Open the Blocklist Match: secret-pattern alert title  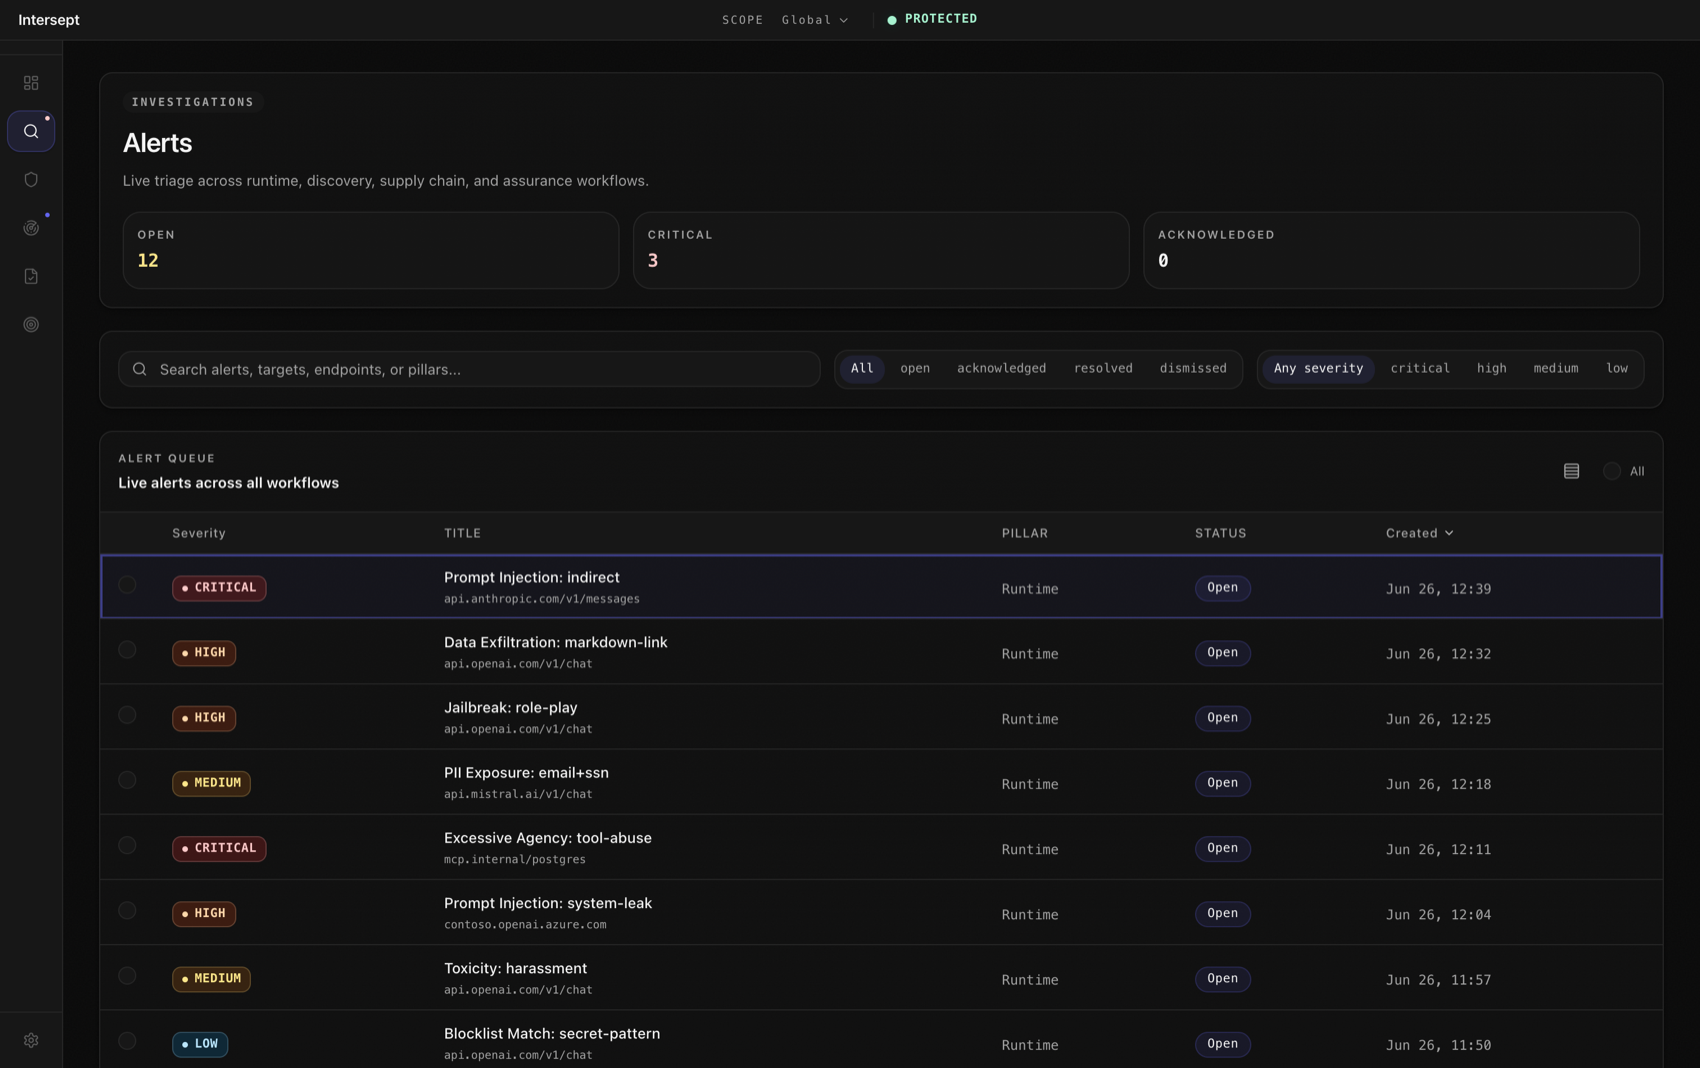tap(552, 1034)
